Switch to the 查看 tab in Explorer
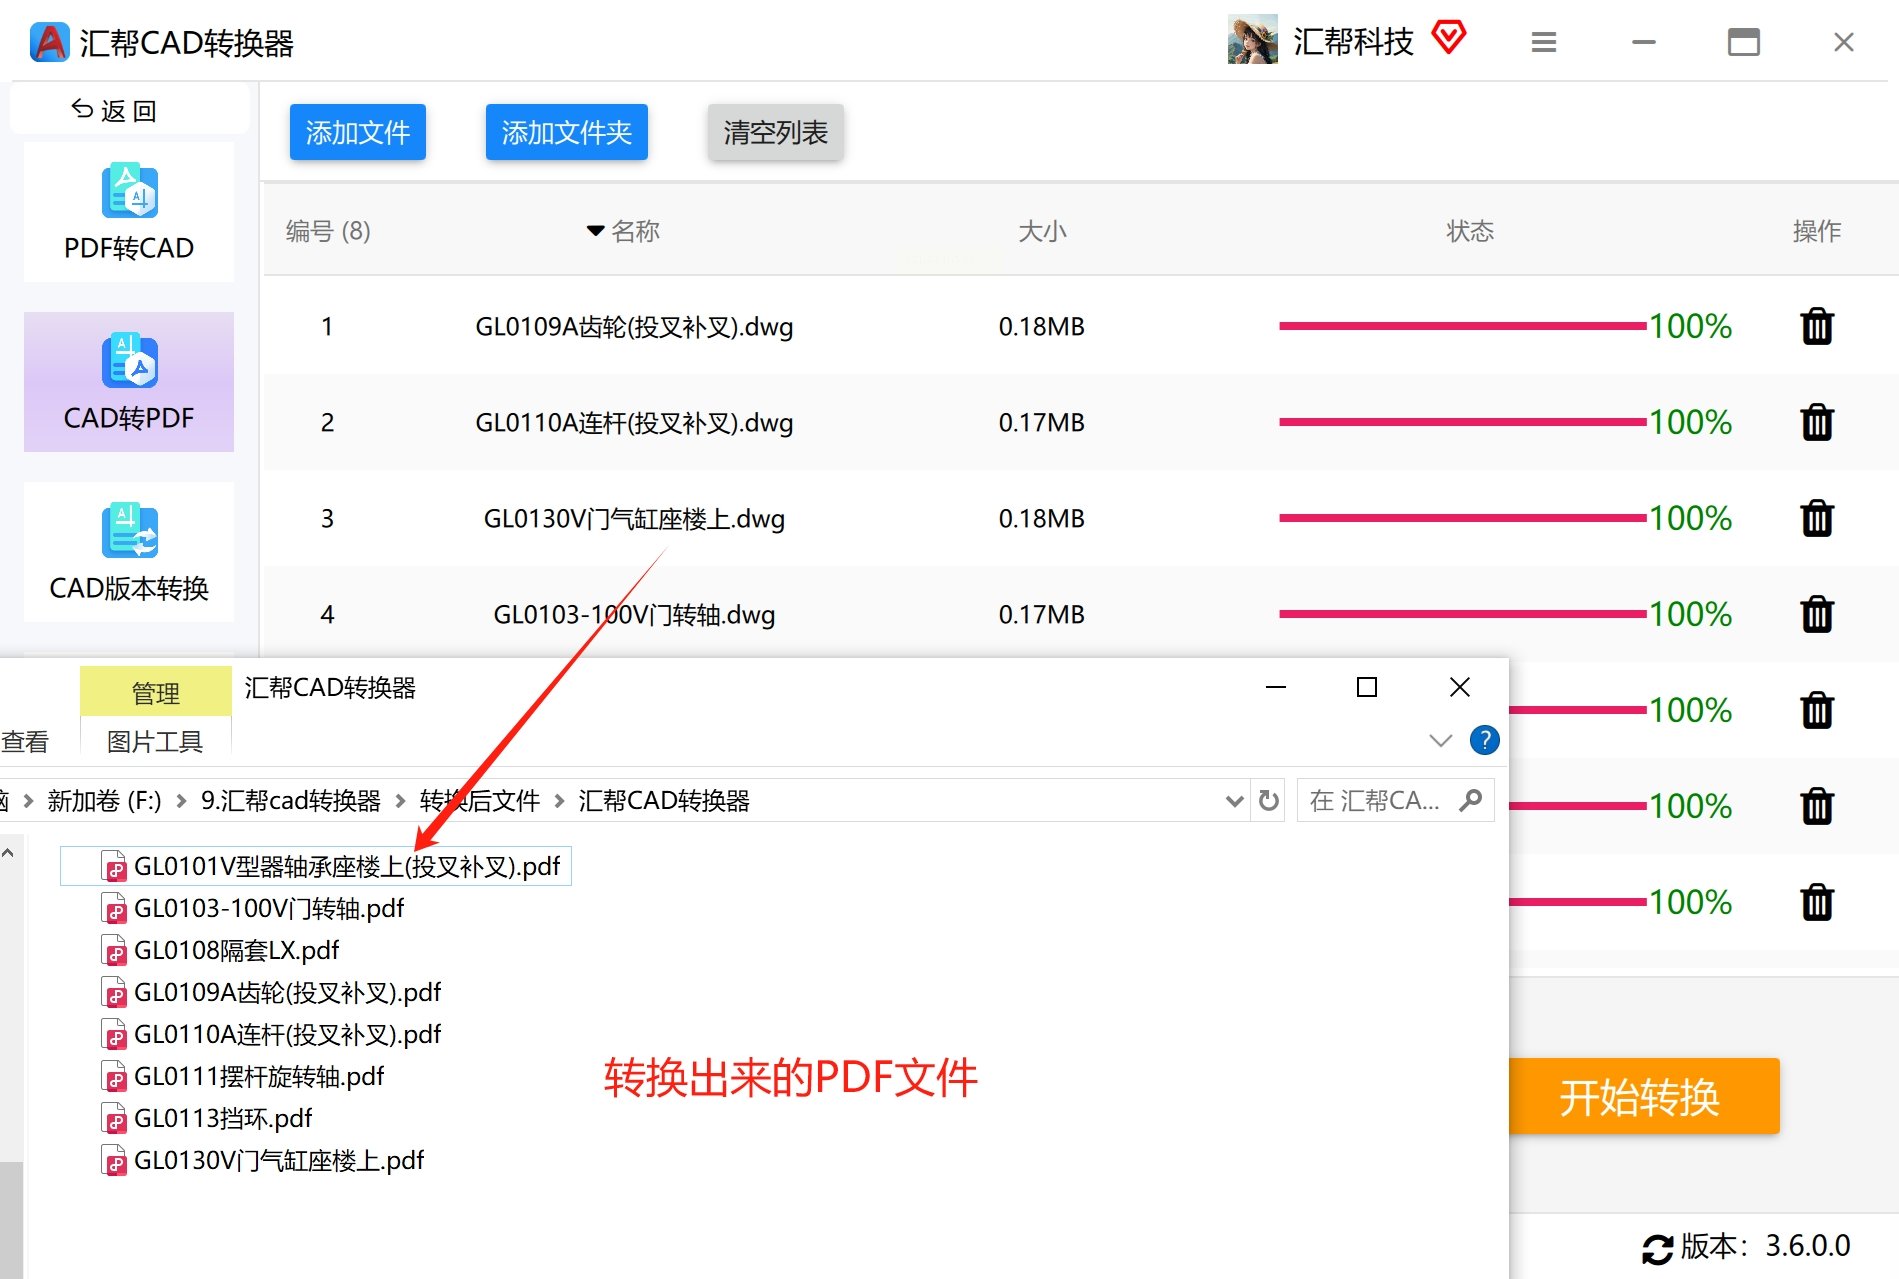The image size is (1899, 1279). pyautogui.click(x=24, y=741)
